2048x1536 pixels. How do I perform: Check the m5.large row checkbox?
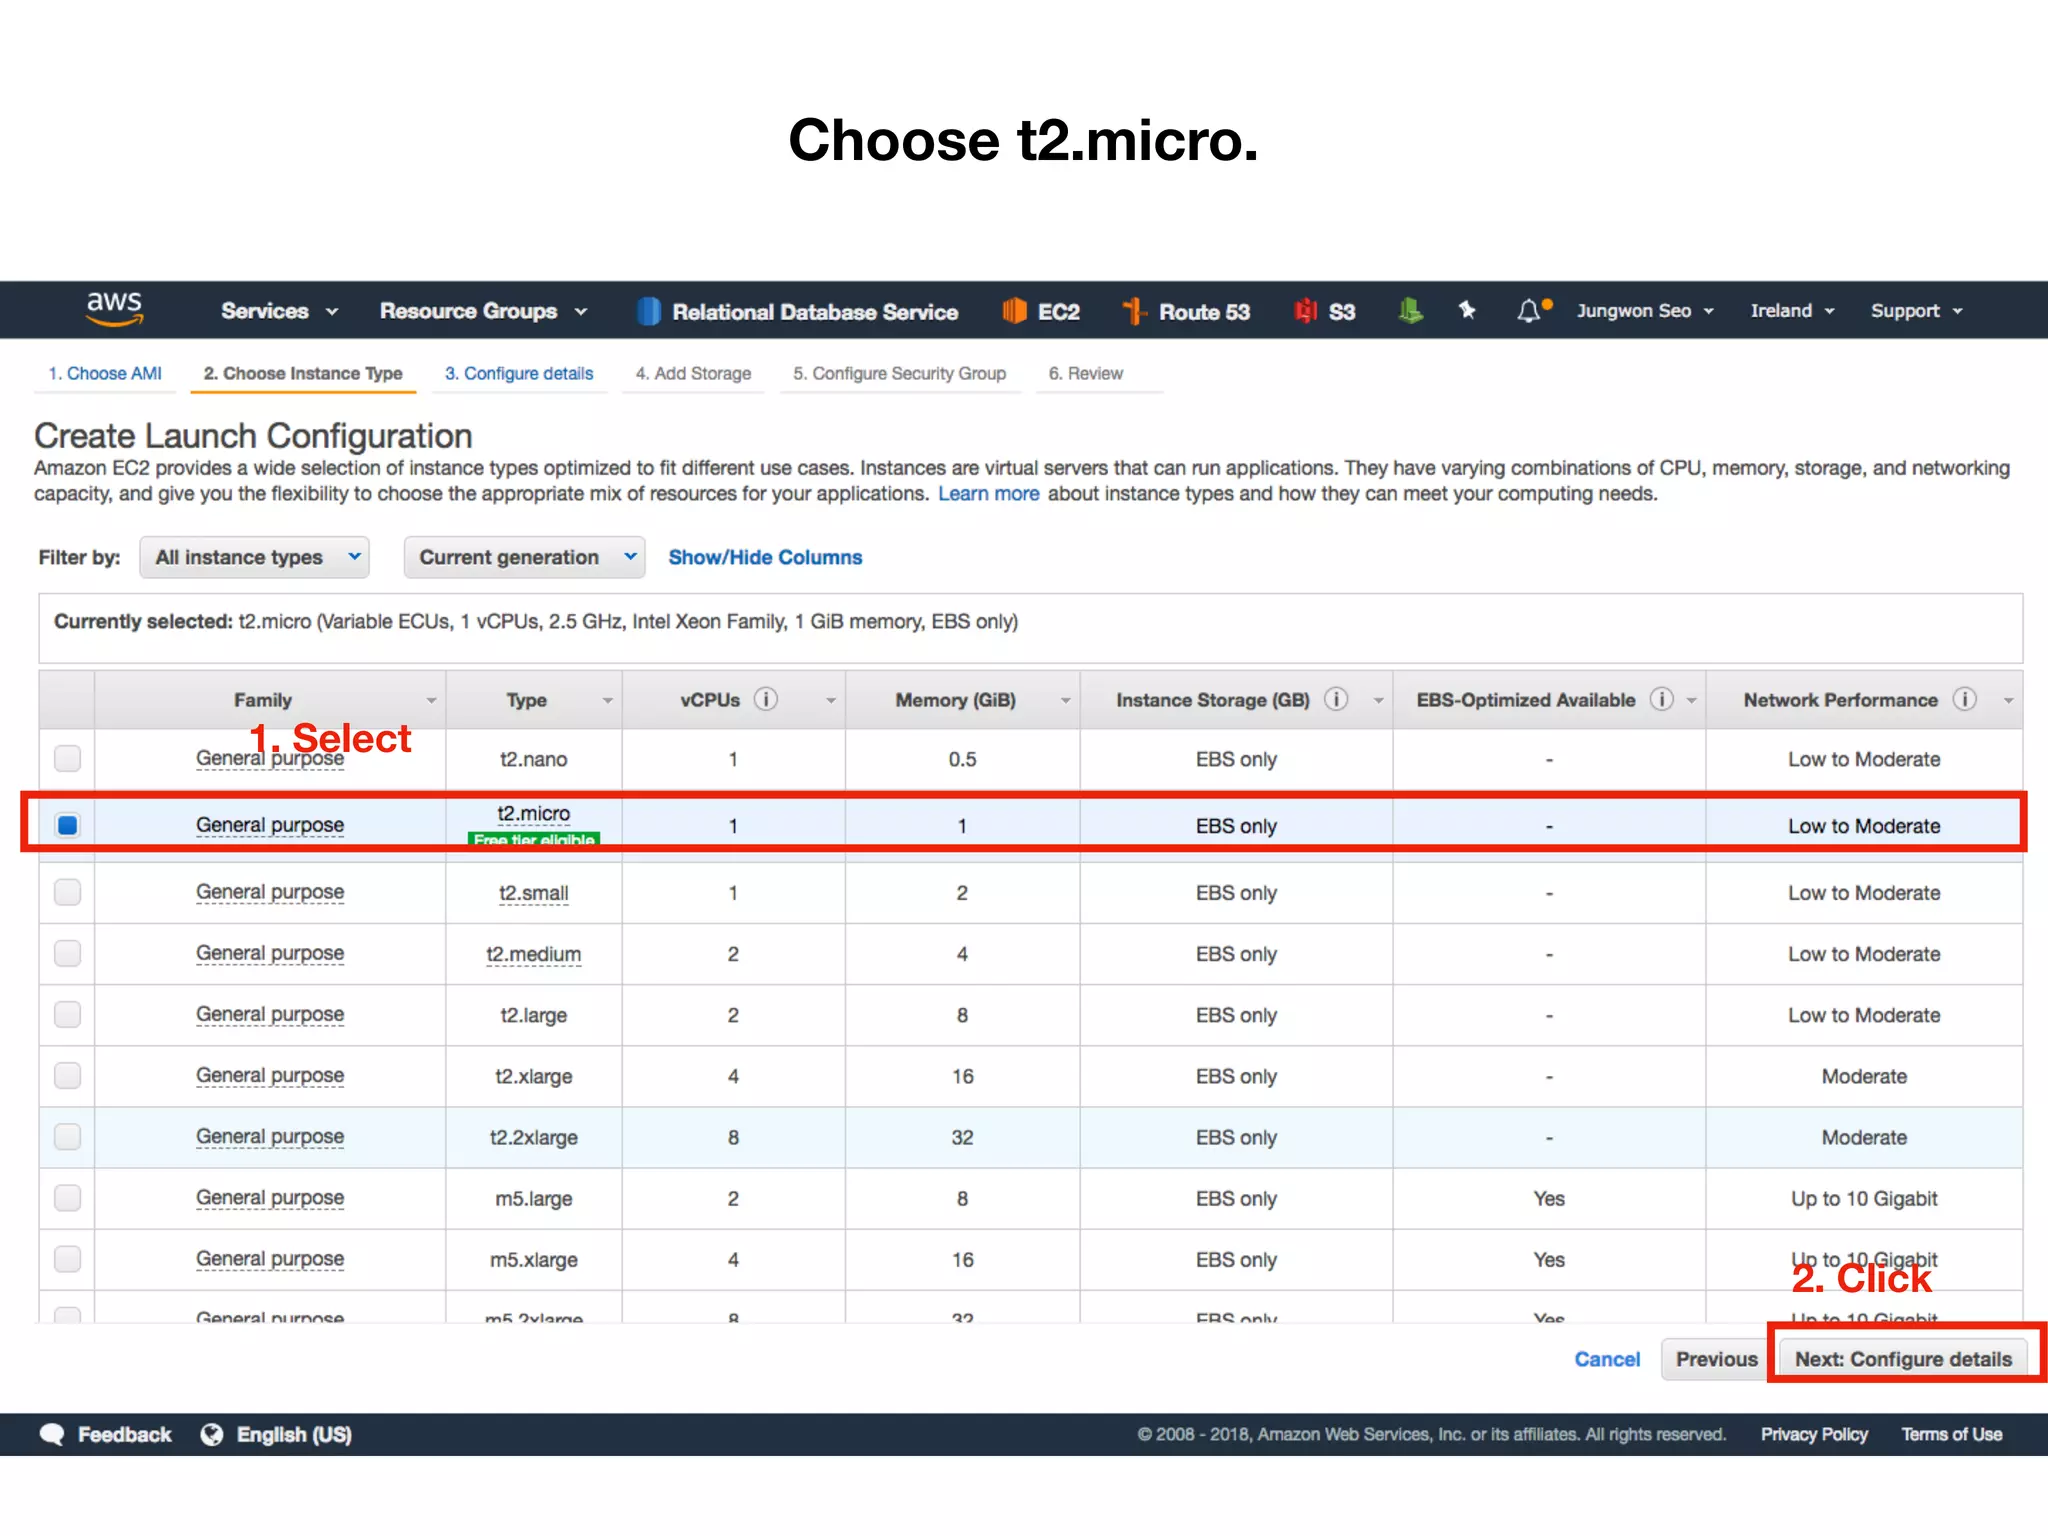pyautogui.click(x=67, y=1197)
